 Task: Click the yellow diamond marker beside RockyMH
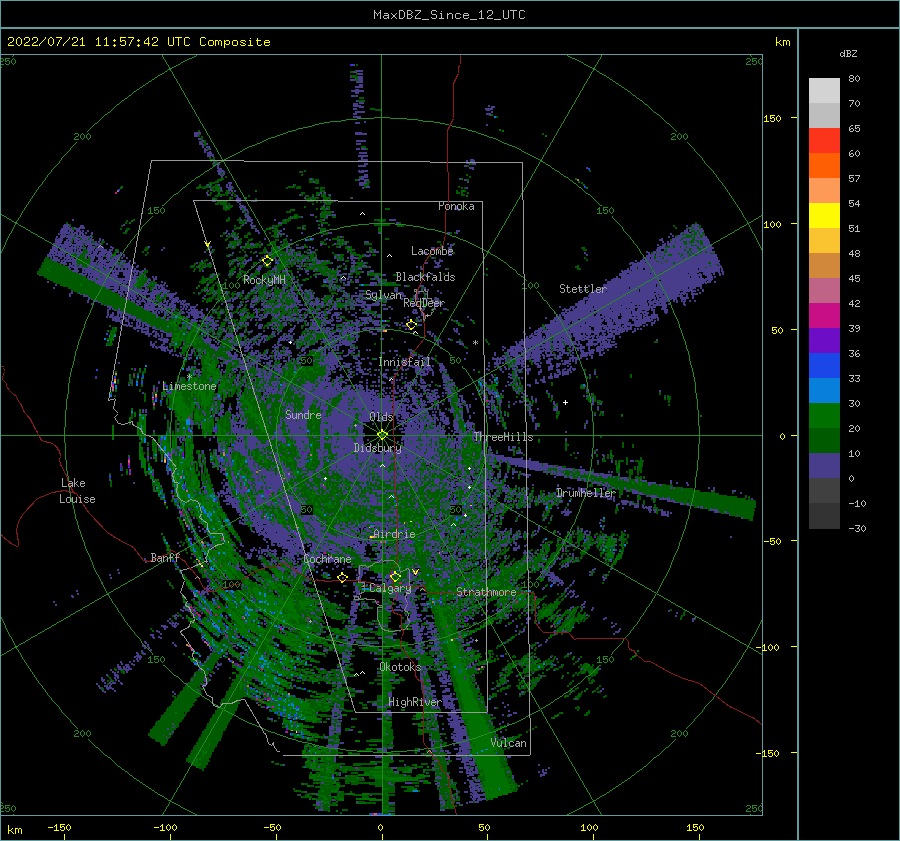(x=267, y=261)
